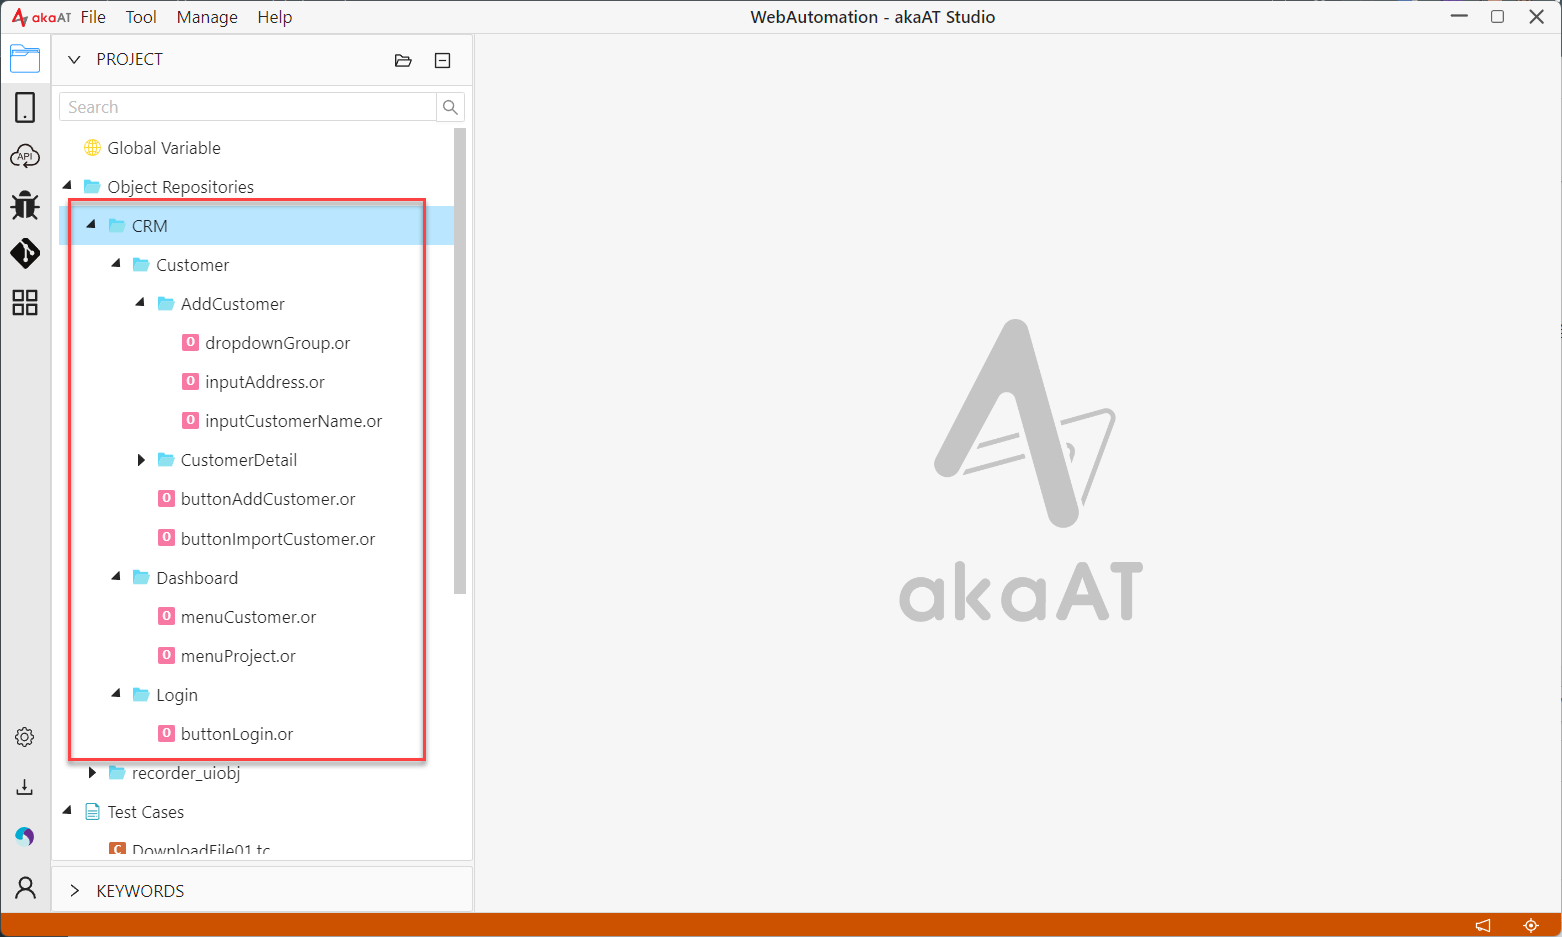Select inputAddress.or file
The width and height of the screenshot is (1562, 937).
265,382
